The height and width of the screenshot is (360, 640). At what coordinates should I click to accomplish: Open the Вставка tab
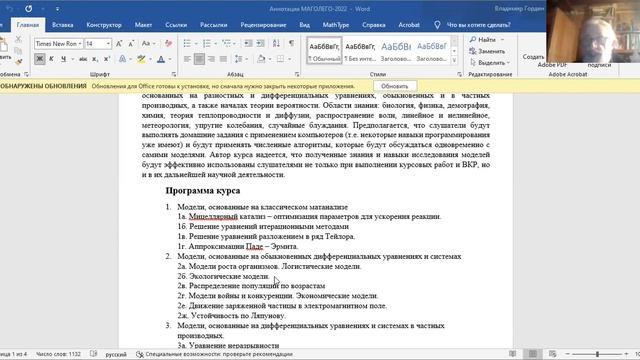[x=62, y=25]
